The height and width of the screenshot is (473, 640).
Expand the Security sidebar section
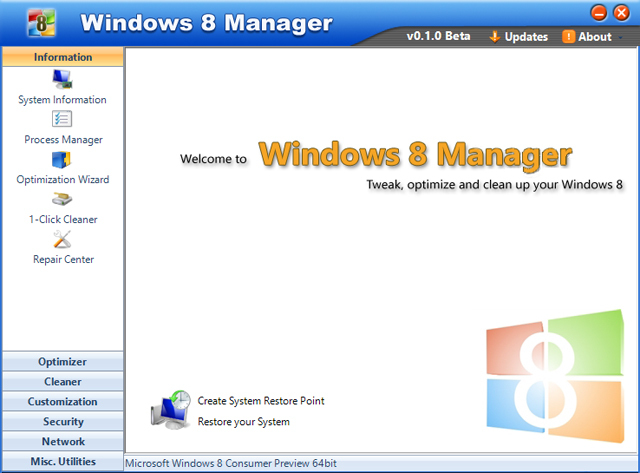pos(62,422)
